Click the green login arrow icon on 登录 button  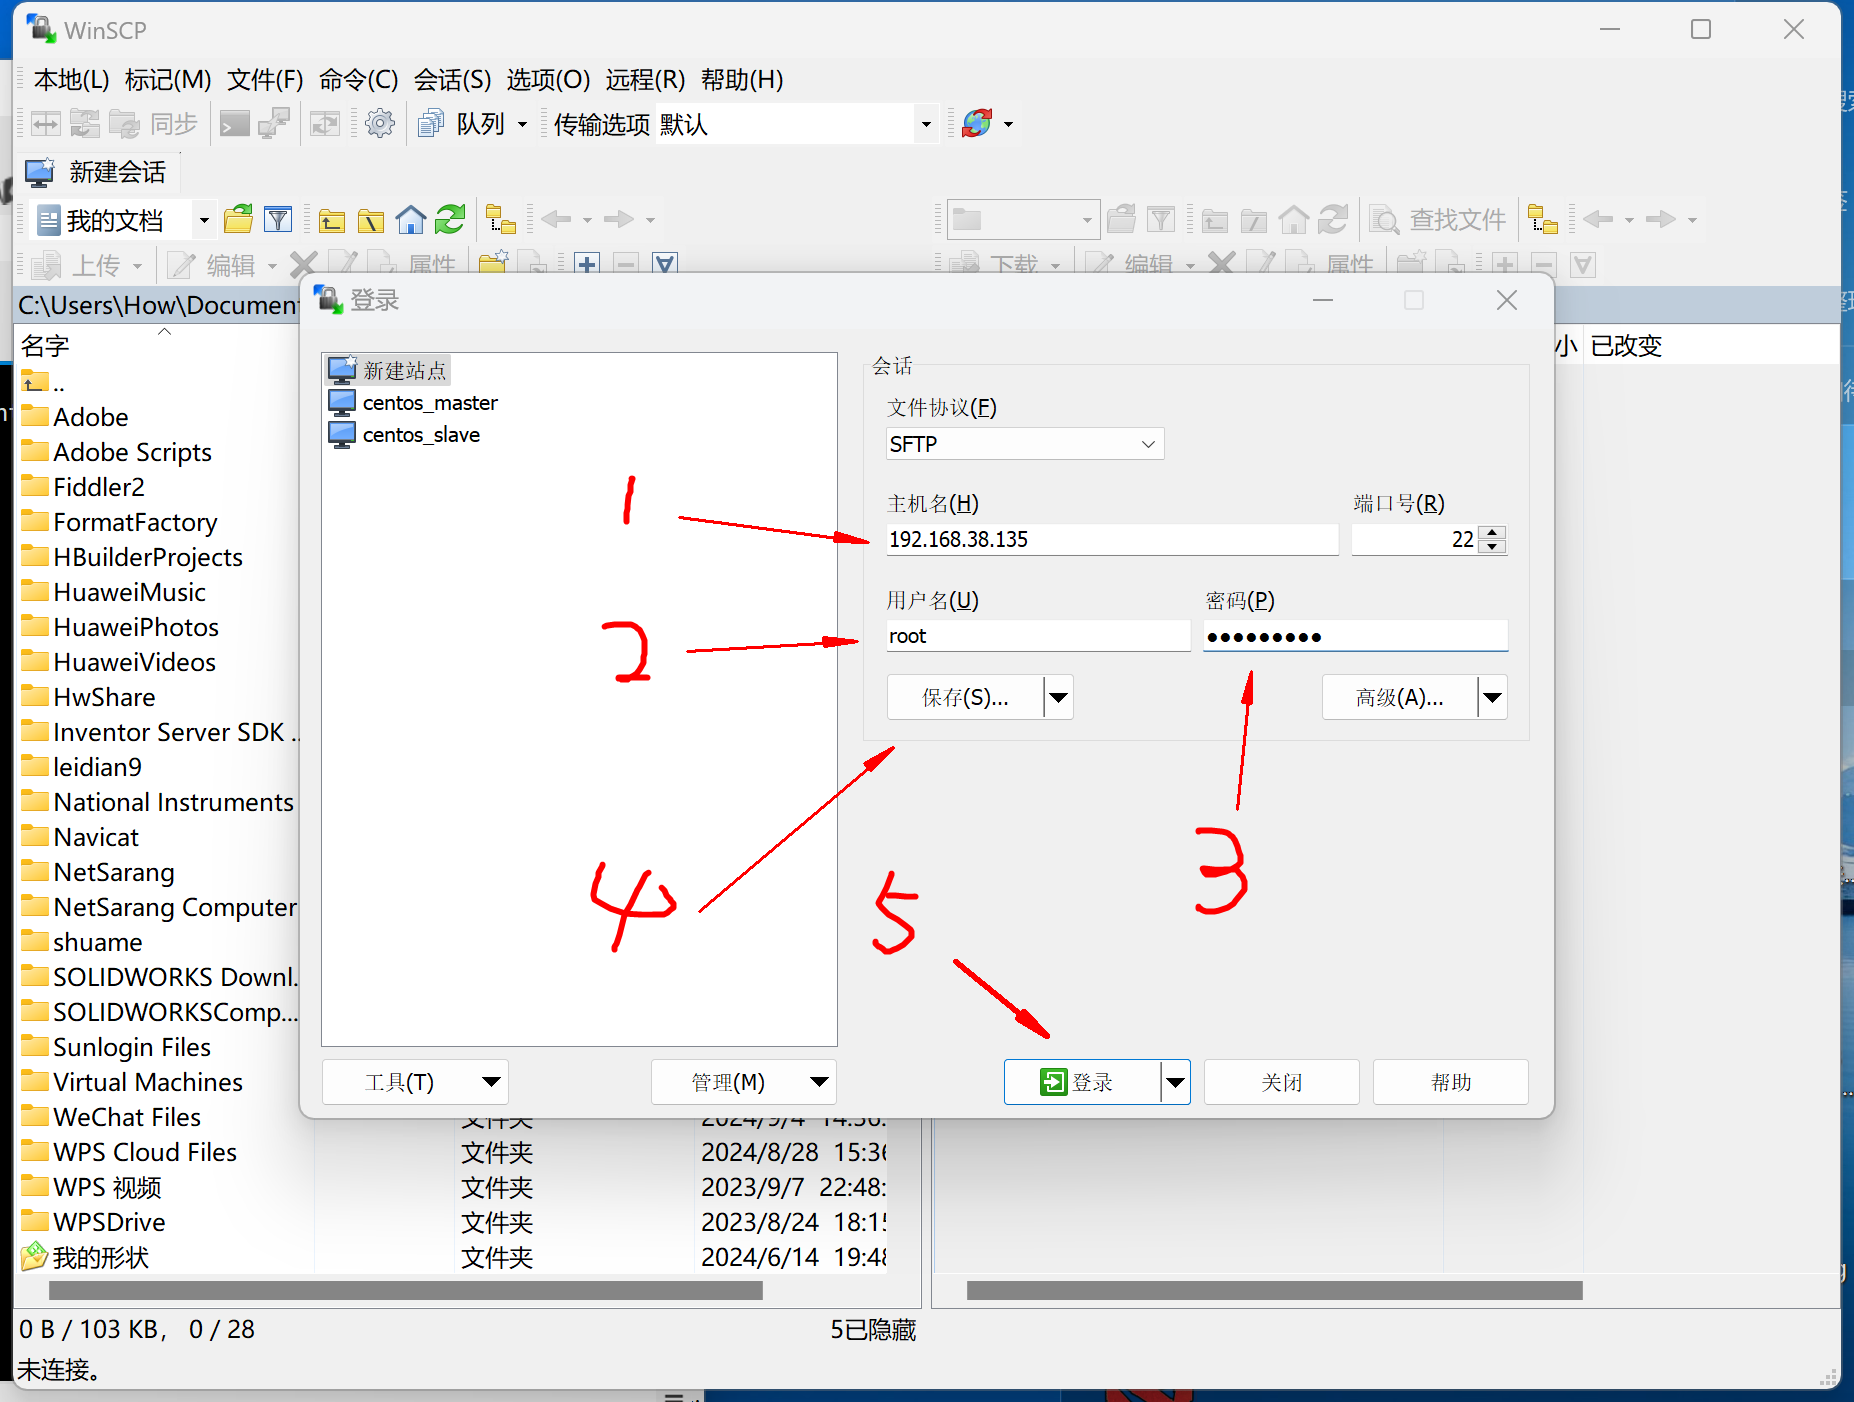click(x=1053, y=1082)
